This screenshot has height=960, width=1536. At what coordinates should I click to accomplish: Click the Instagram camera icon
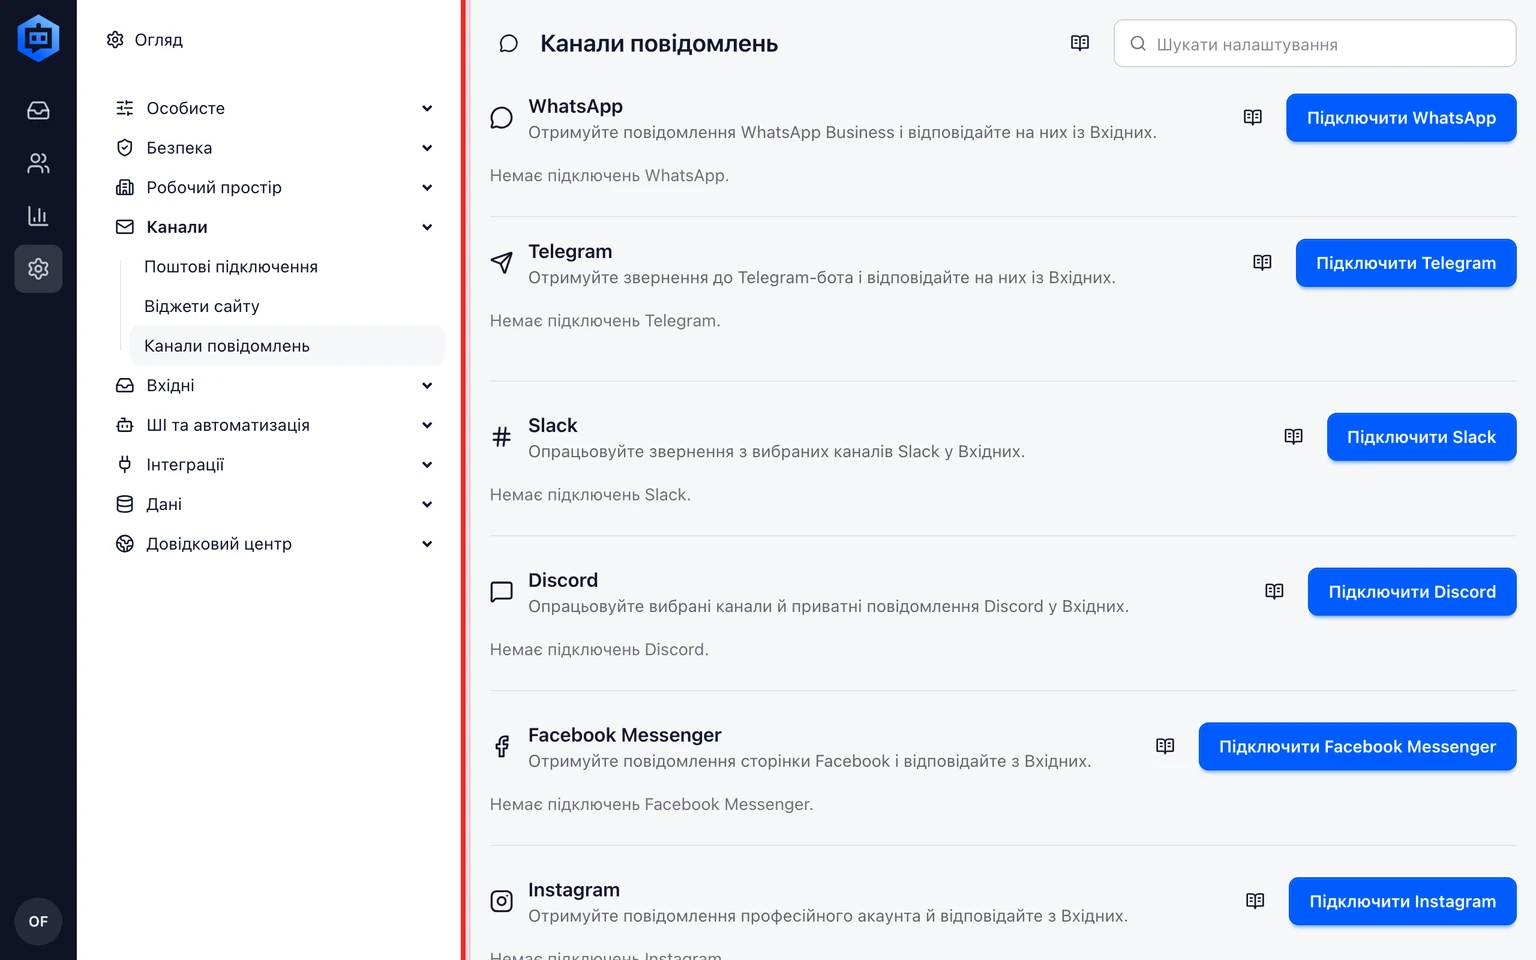click(x=502, y=901)
